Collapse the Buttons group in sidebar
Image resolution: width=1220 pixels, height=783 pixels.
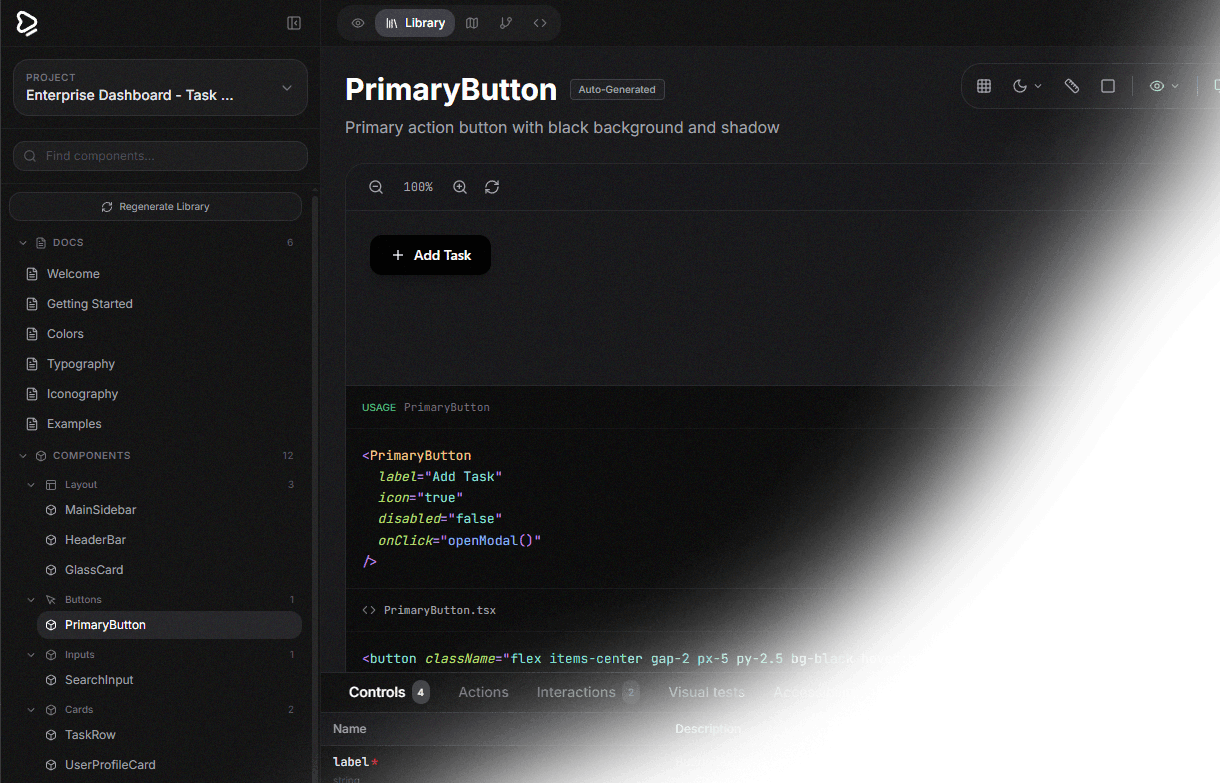coord(31,600)
